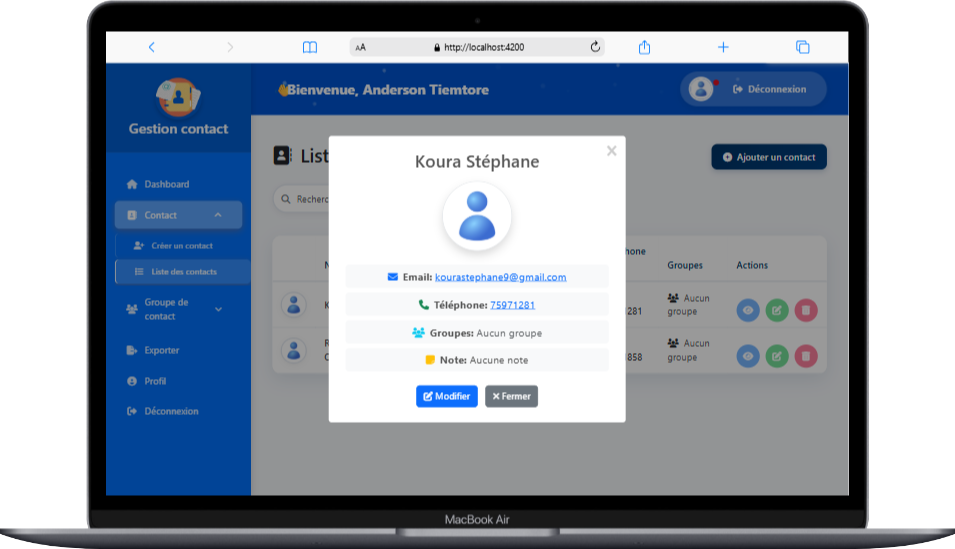Click the localhost:4200 address bar

click(x=478, y=47)
